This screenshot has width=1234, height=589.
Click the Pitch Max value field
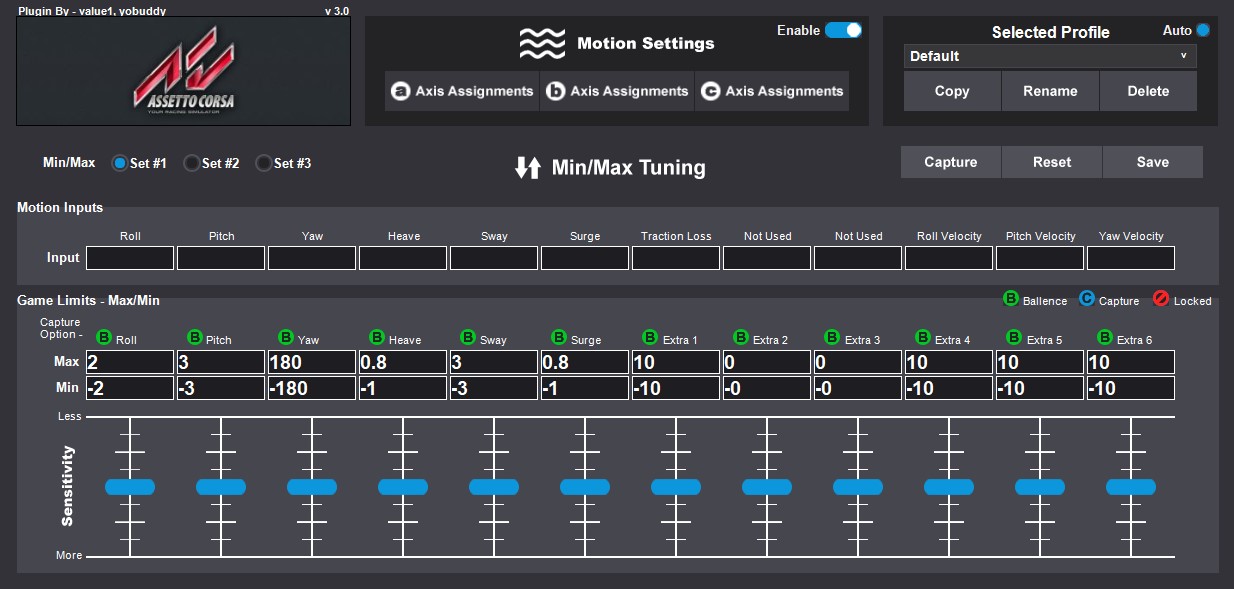[221, 362]
